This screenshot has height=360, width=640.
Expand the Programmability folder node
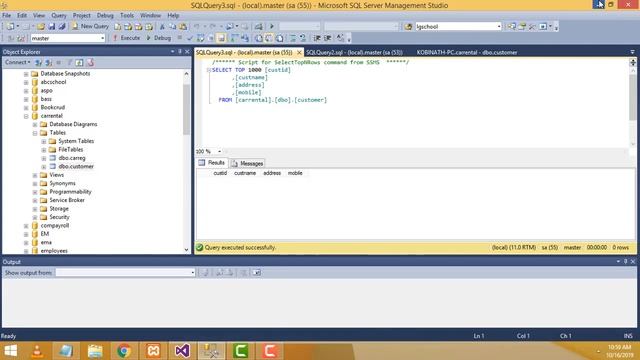pyautogui.click(x=35, y=192)
